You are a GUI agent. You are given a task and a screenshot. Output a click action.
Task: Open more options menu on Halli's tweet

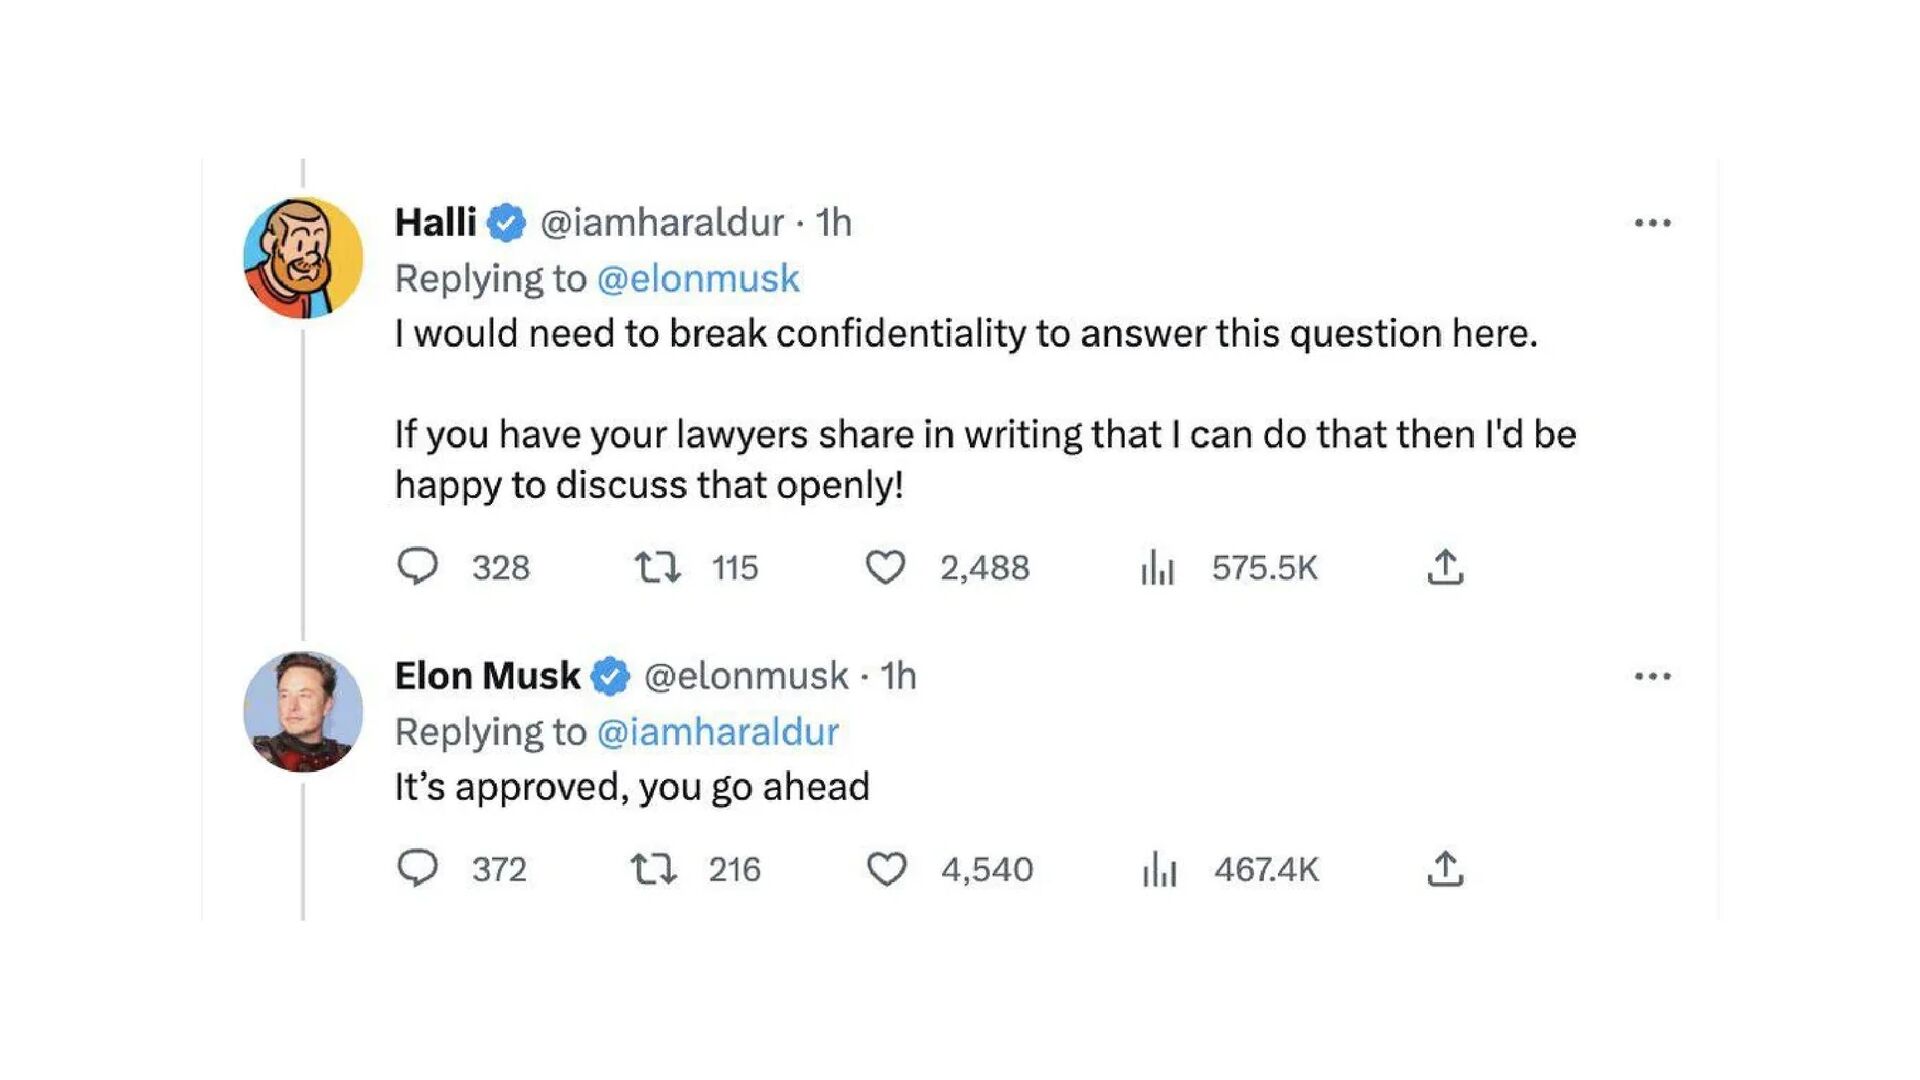pos(1652,223)
